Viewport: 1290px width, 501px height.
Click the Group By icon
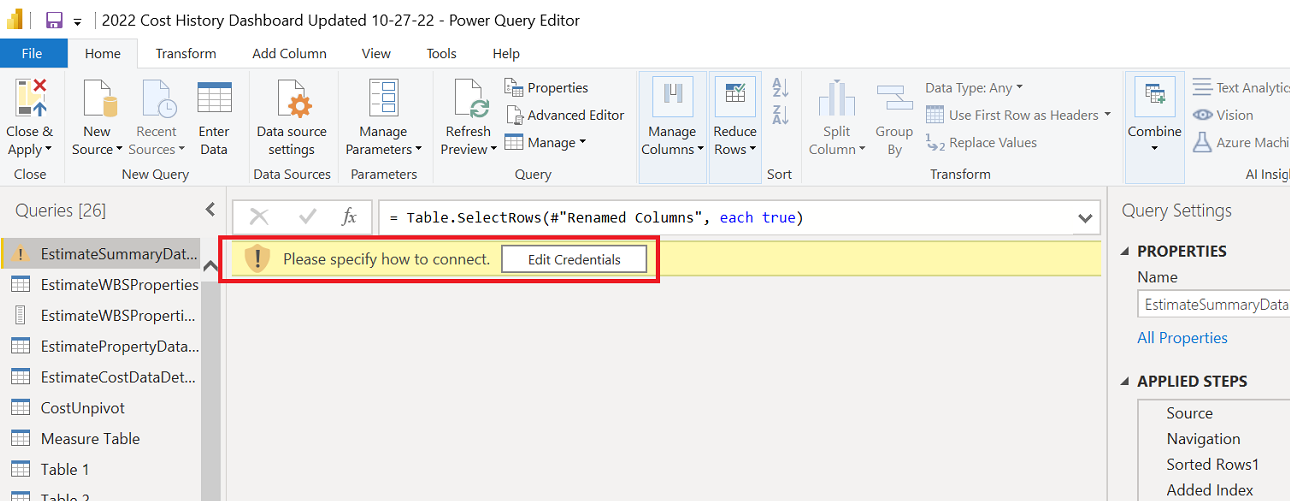[x=894, y=99]
